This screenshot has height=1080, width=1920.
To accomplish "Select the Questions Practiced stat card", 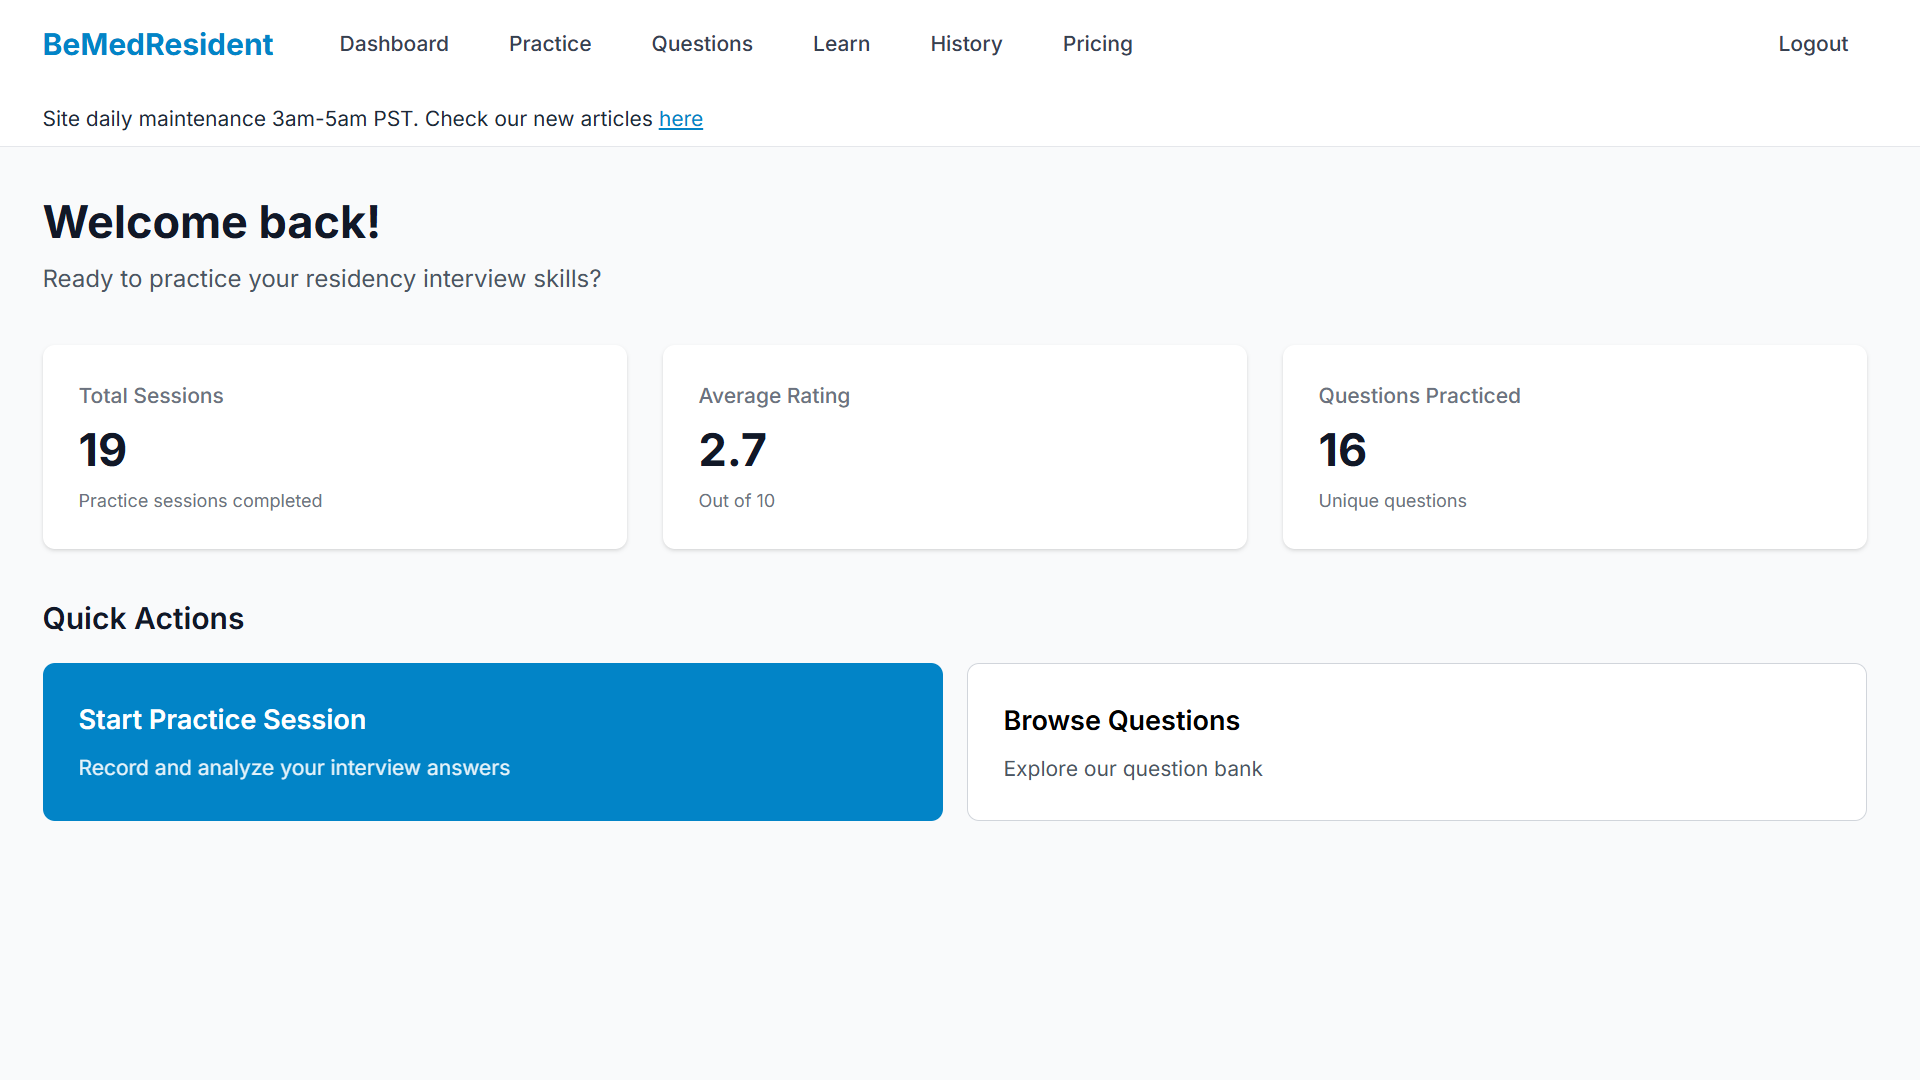I will coord(1574,447).
